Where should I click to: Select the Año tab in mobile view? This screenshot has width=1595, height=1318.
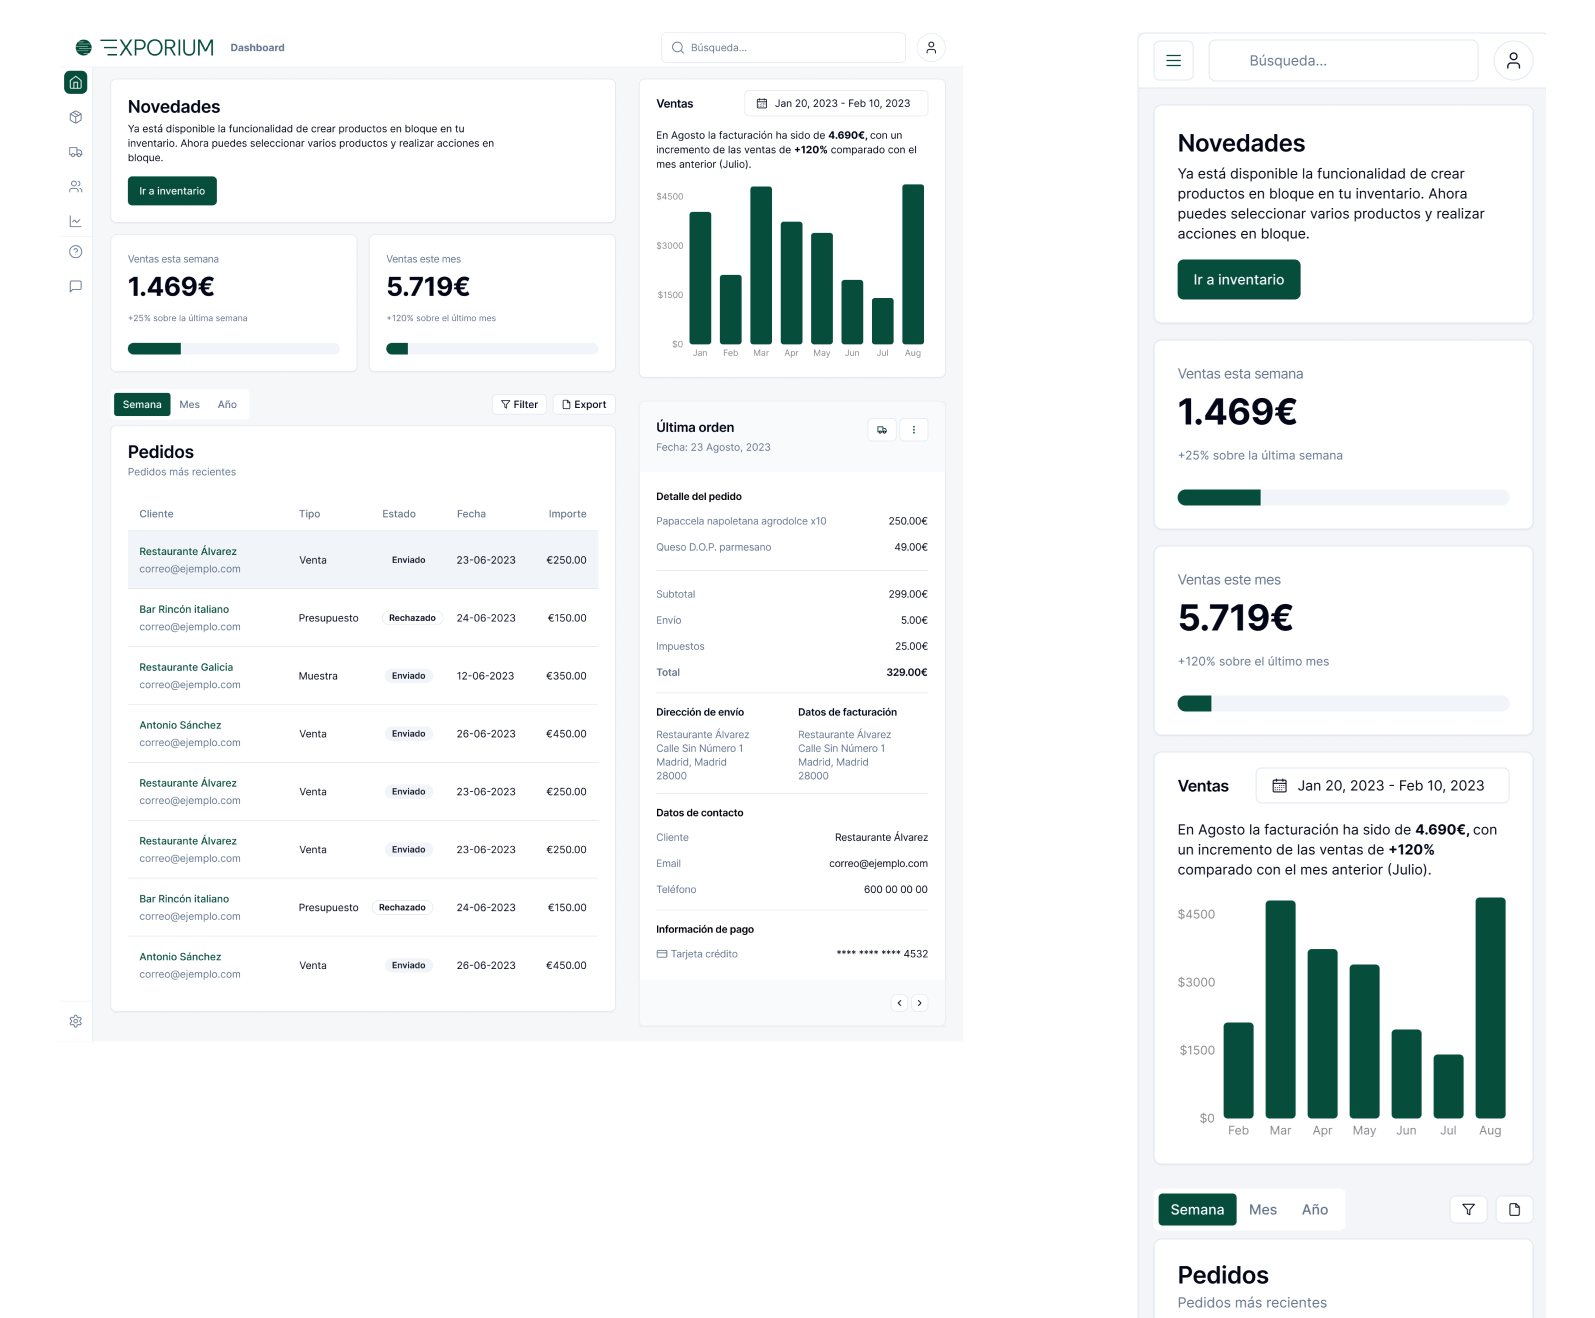tap(1315, 1210)
